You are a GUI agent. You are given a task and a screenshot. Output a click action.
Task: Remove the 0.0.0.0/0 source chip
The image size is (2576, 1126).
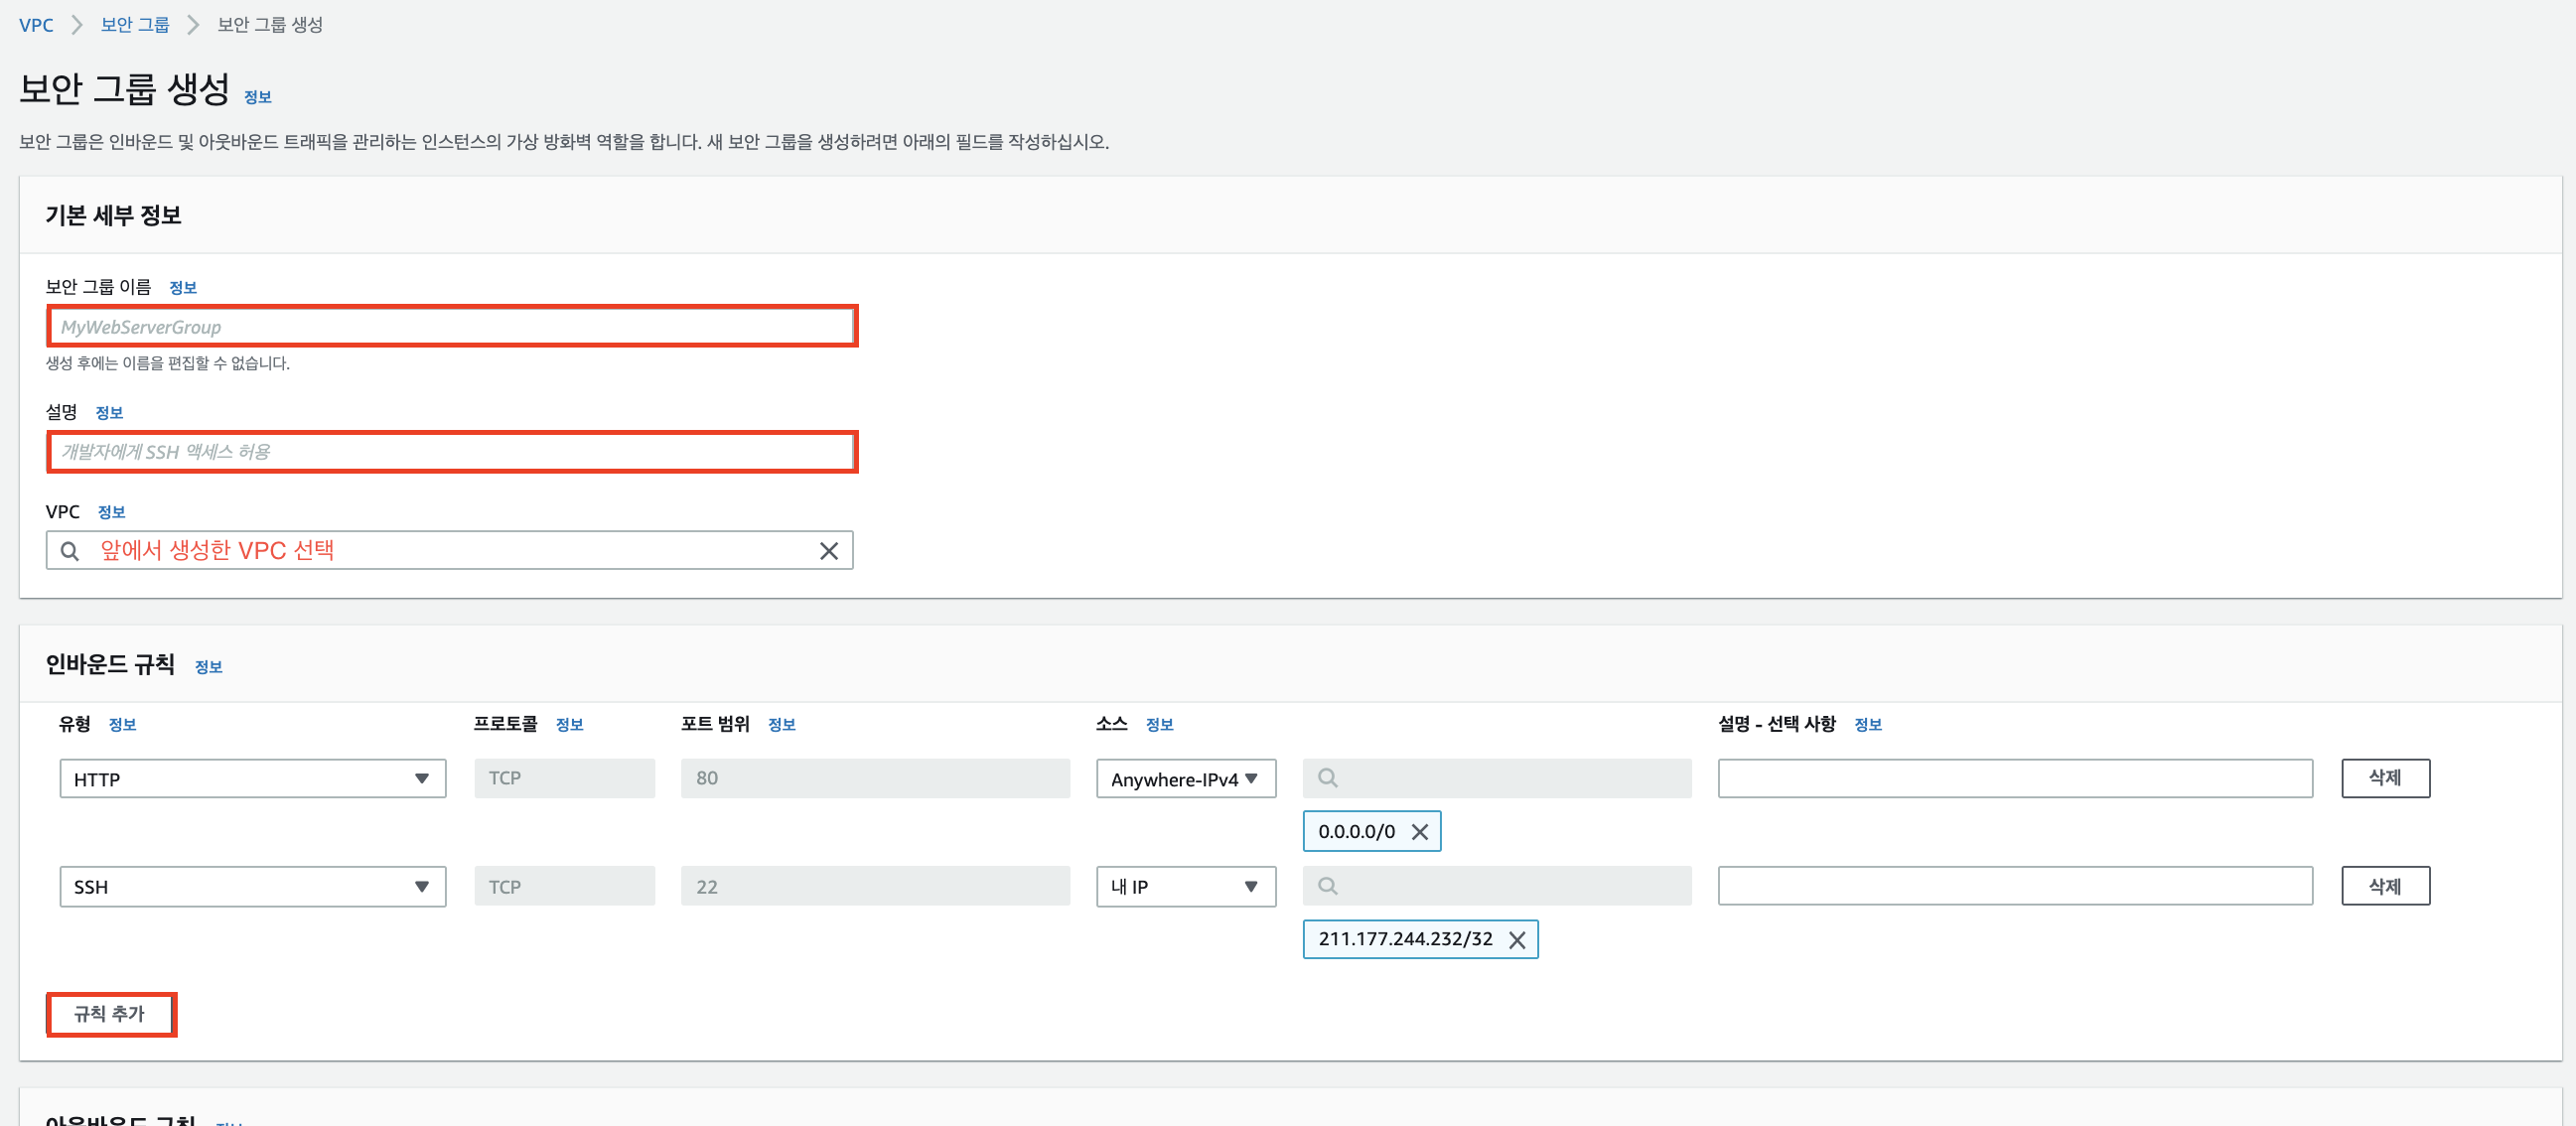(x=1419, y=832)
